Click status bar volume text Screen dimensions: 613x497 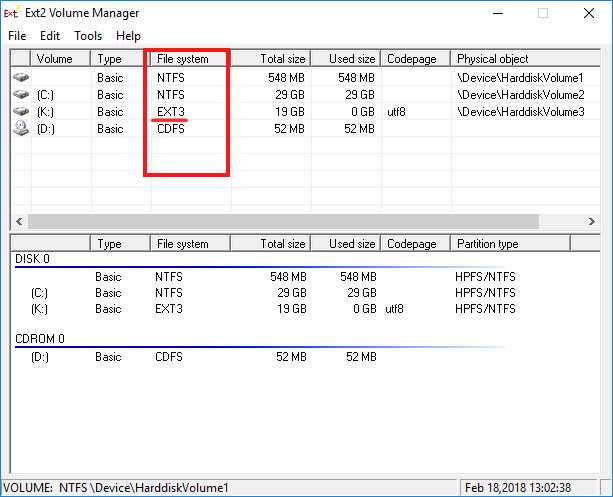(x=116, y=488)
